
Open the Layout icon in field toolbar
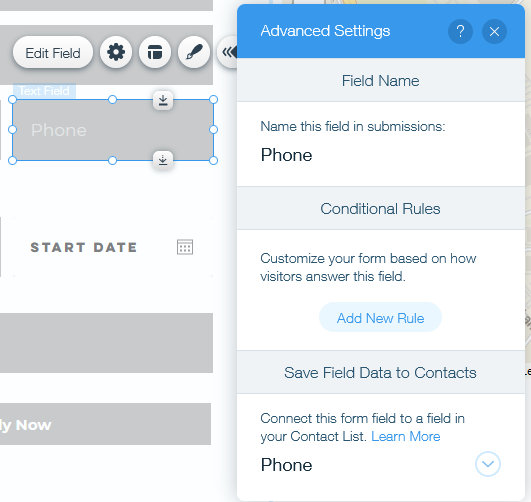[x=155, y=53]
